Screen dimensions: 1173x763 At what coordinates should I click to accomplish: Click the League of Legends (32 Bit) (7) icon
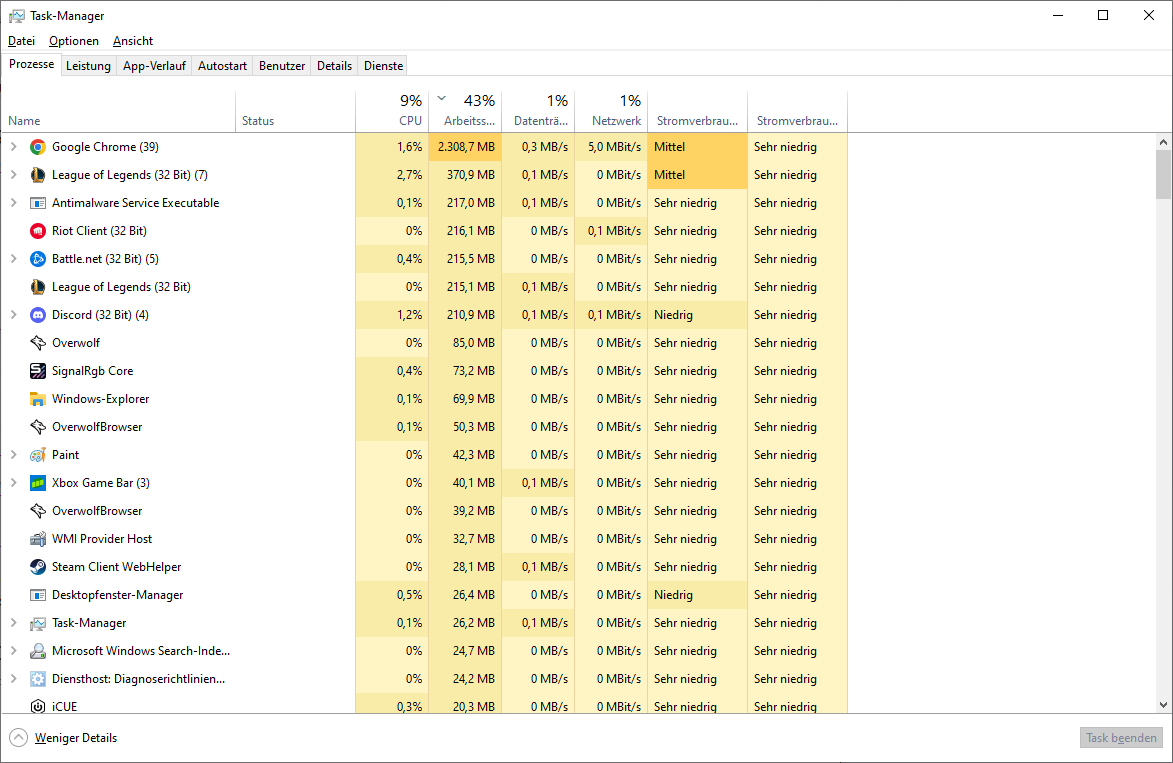[x=37, y=175]
